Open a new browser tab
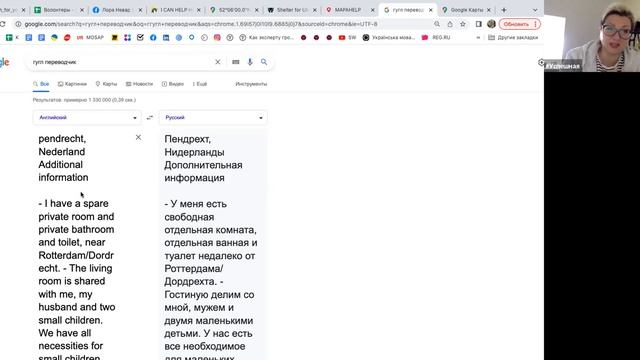Viewport: 640px width, 360px height. [x=504, y=10]
